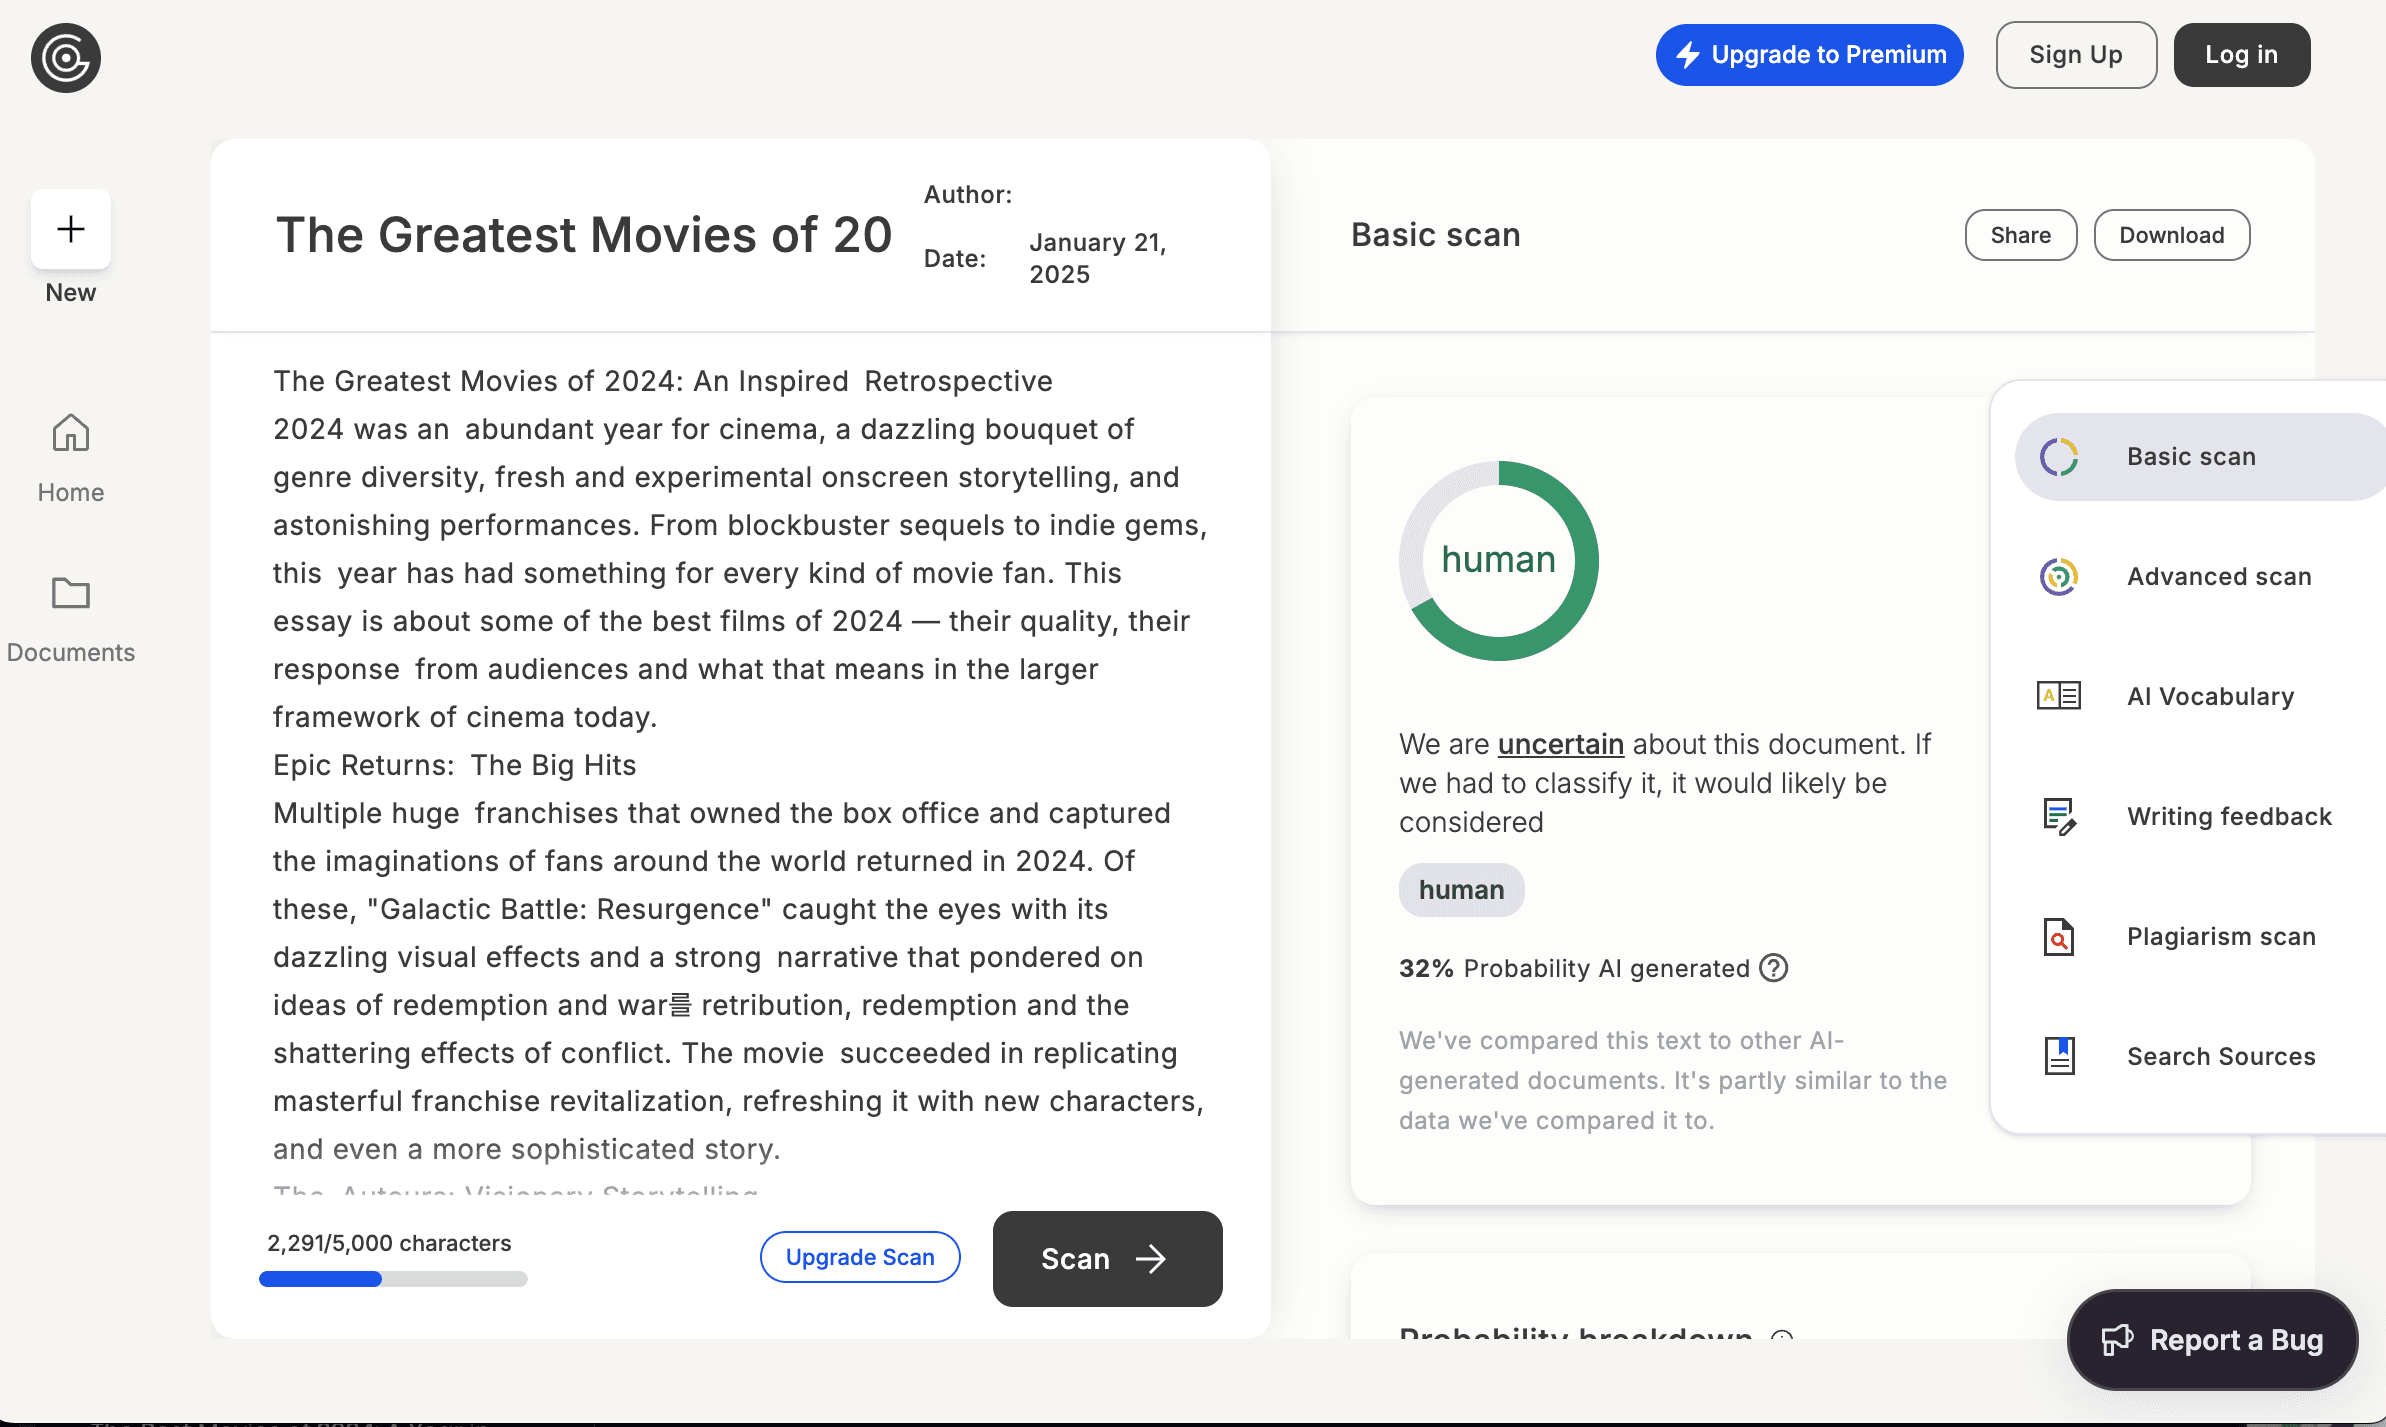Click the Advanced scan icon

tap(2058, 576)
